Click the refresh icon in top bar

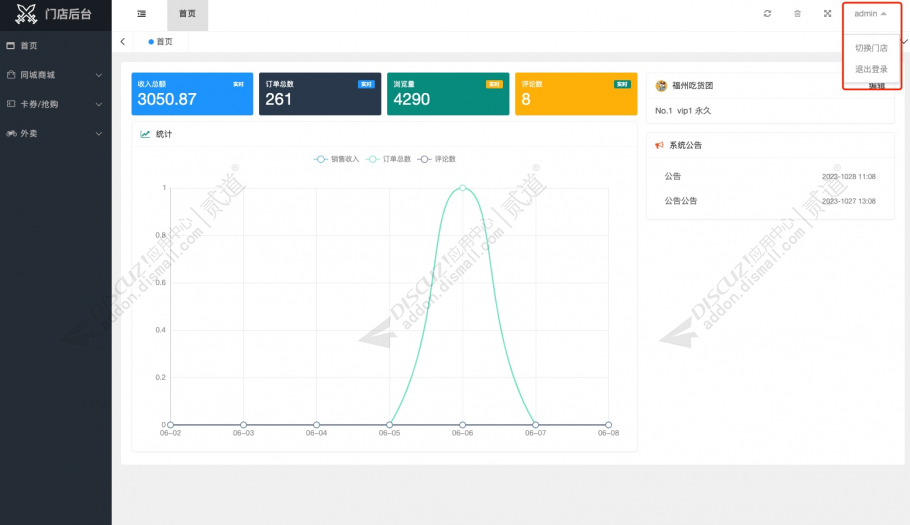tap(767, 14)
